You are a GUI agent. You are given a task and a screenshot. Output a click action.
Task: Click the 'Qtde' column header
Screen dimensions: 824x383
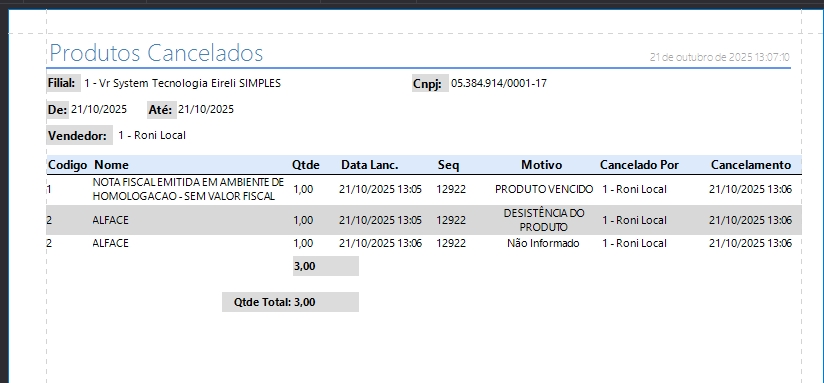[306, 165]
